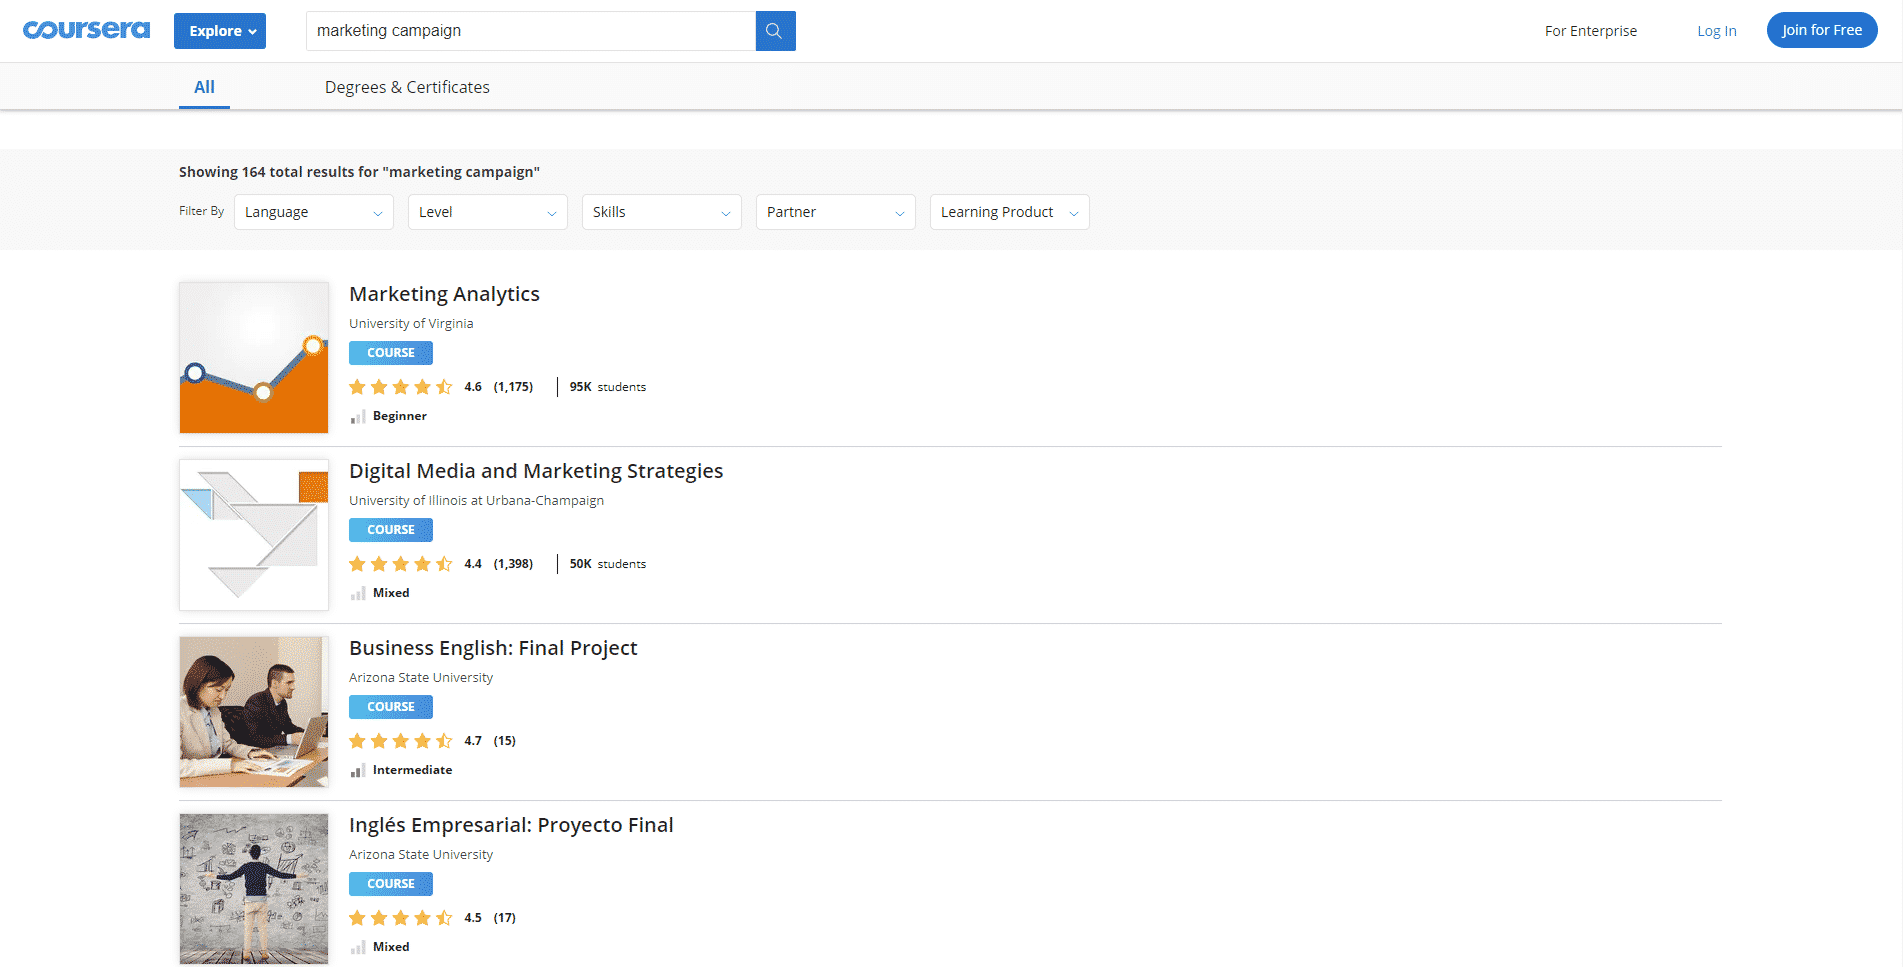Click the Intermediate level label

[x=412, y=770]
